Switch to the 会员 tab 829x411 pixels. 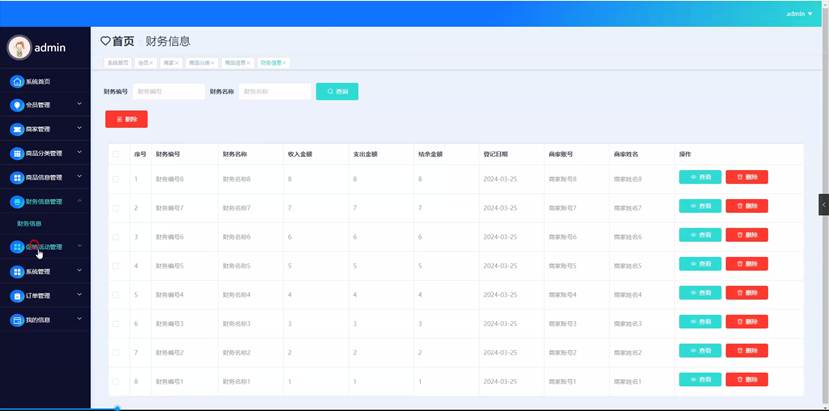tap(145, 63)
